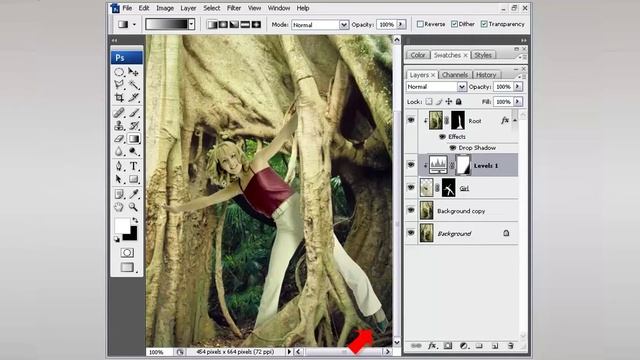Select the Elliptical Marquee tool
This screenshot has width=640, height=360.
coord(119,72)
